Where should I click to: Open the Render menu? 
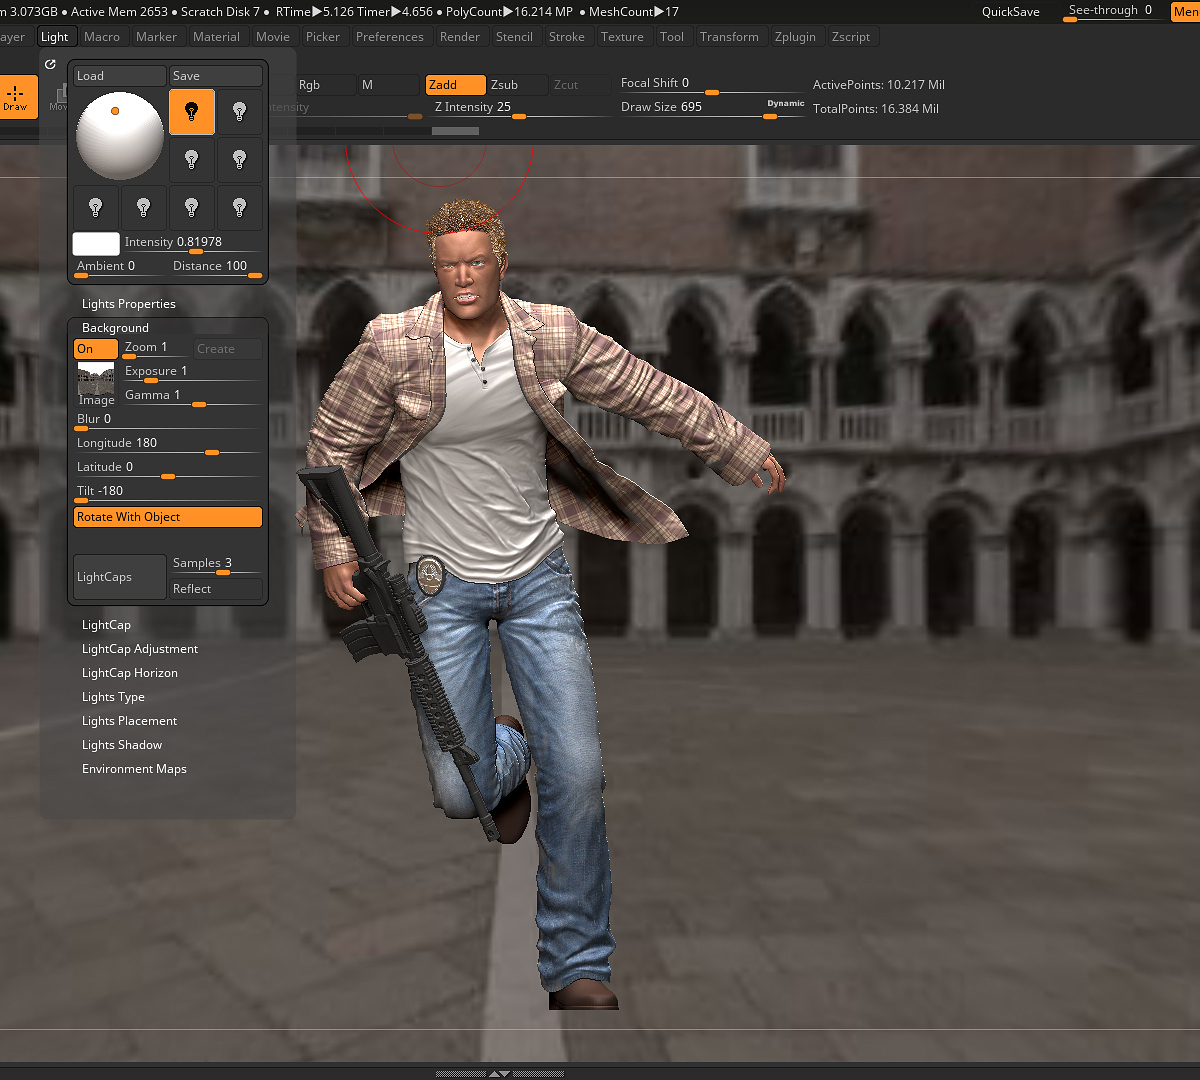click(460, 37)
